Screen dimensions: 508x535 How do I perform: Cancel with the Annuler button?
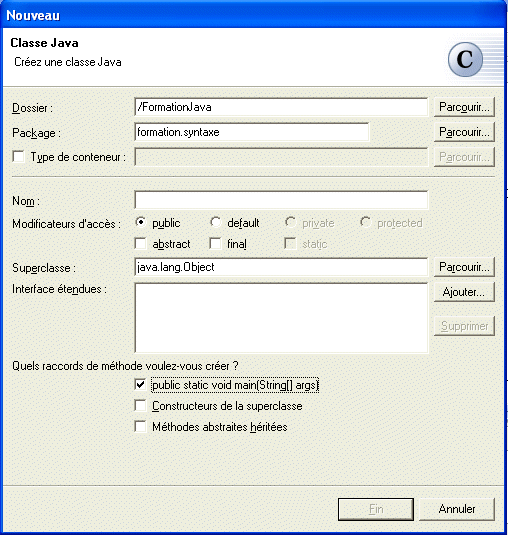[457, 509]
